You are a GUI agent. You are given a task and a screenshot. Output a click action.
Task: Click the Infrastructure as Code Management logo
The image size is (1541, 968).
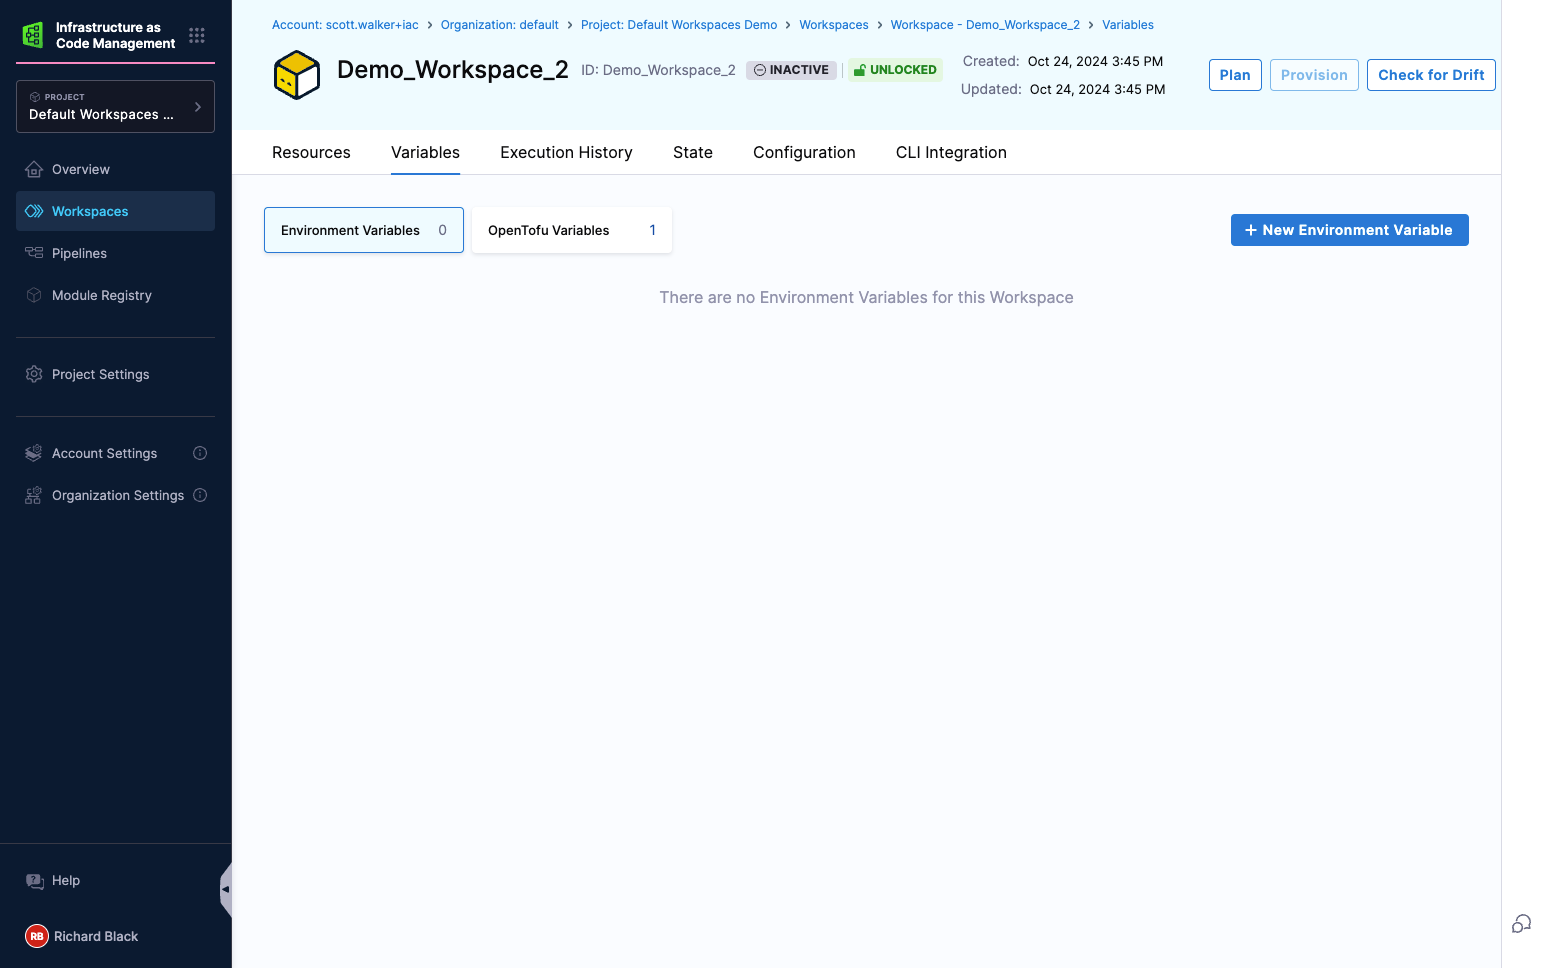pyautogui.click(x=33, y=35)
